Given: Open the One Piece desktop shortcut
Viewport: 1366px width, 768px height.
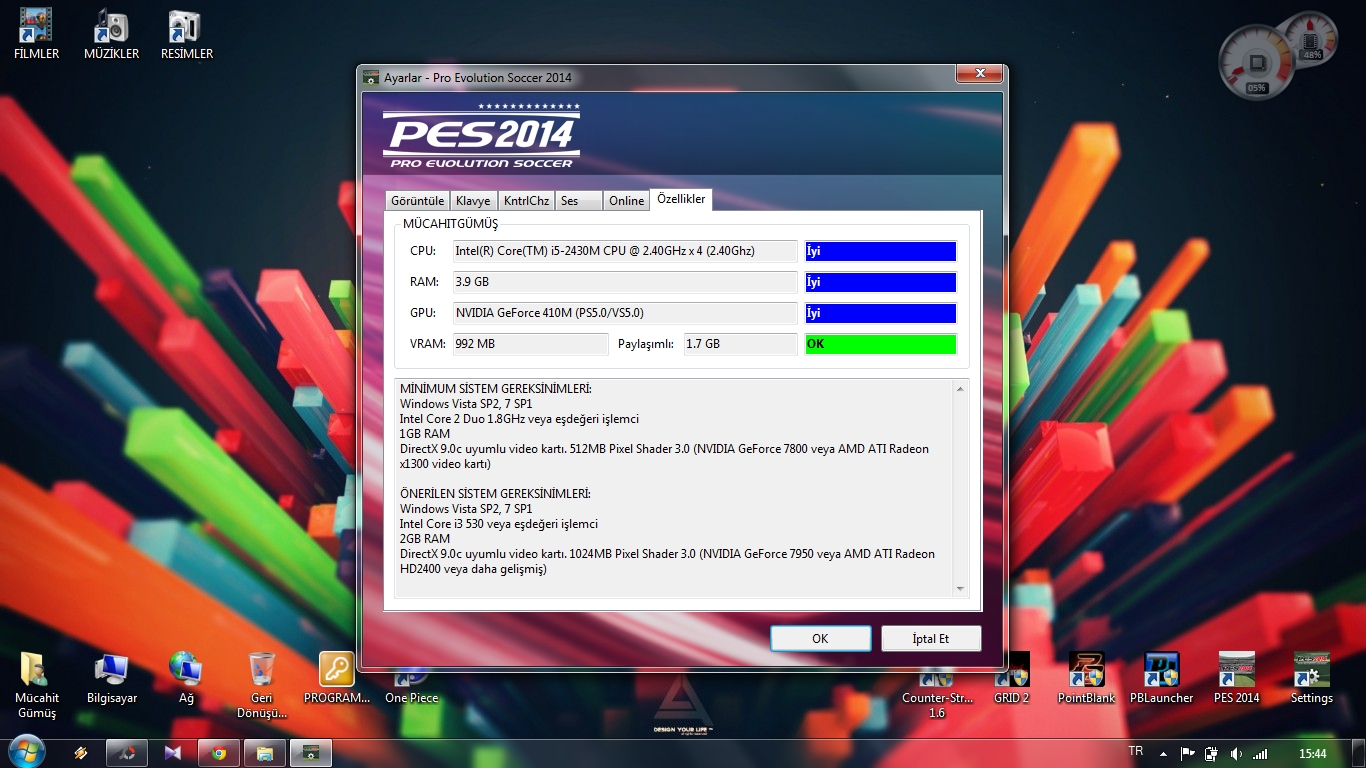Looking at the screenshot, I should tap(412, 685).
